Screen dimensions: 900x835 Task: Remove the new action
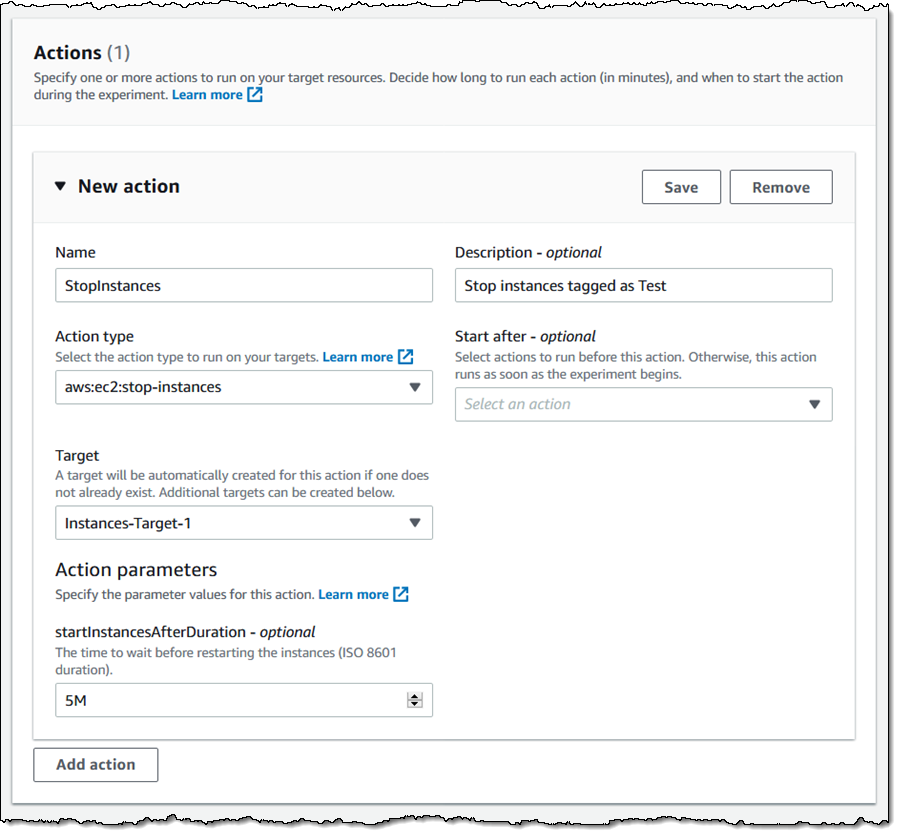(781, 187)
